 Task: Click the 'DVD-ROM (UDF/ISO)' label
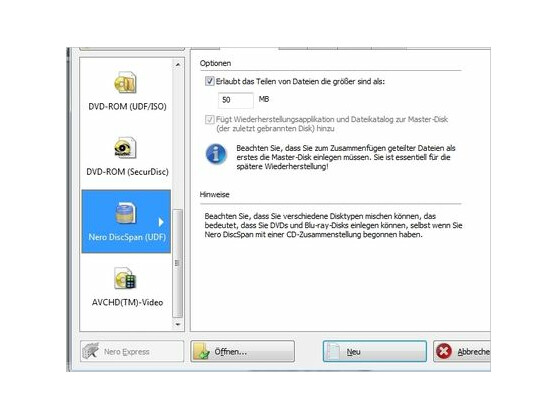point(127,107)
